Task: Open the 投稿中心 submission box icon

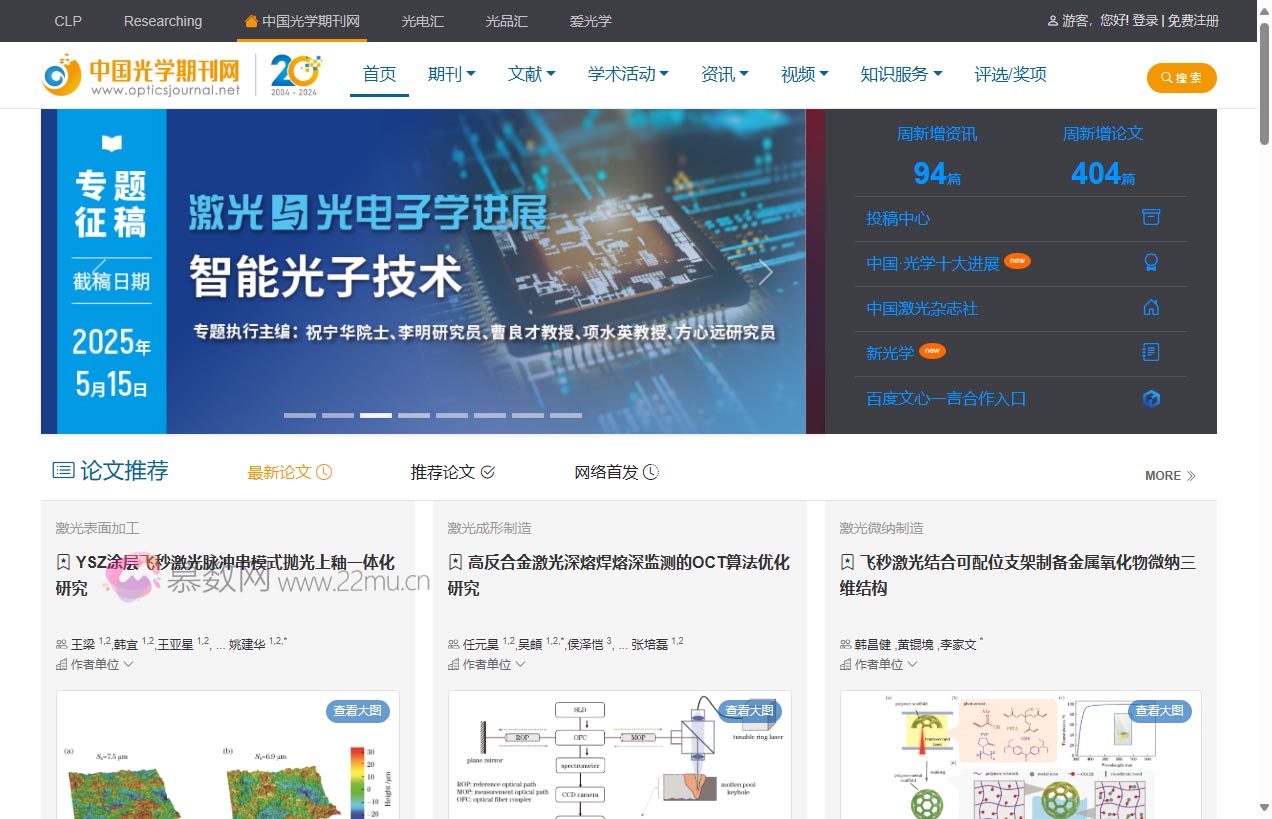Action: tap(1151, 217)
